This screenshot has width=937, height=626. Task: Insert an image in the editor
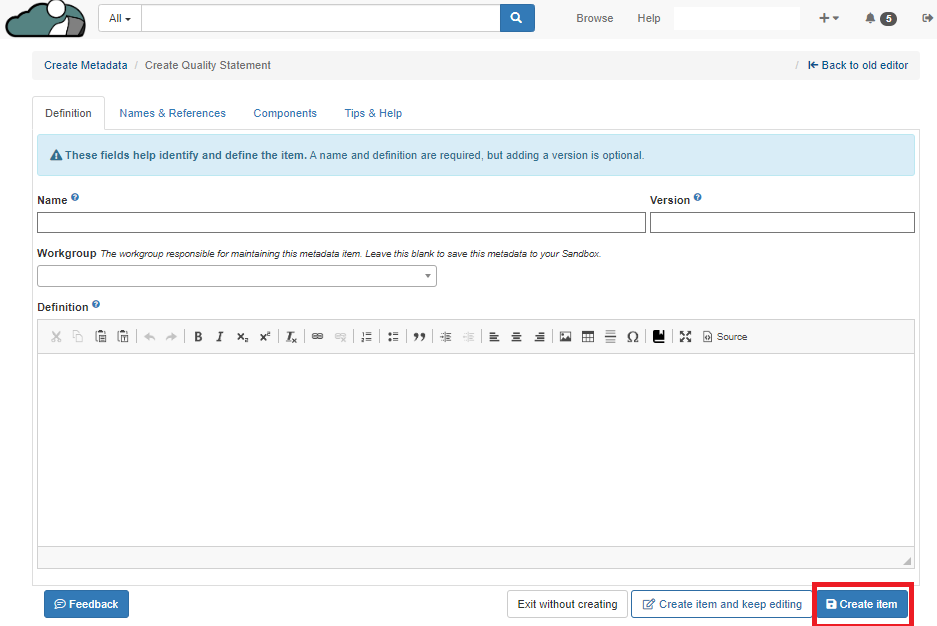tap(565, 337)
